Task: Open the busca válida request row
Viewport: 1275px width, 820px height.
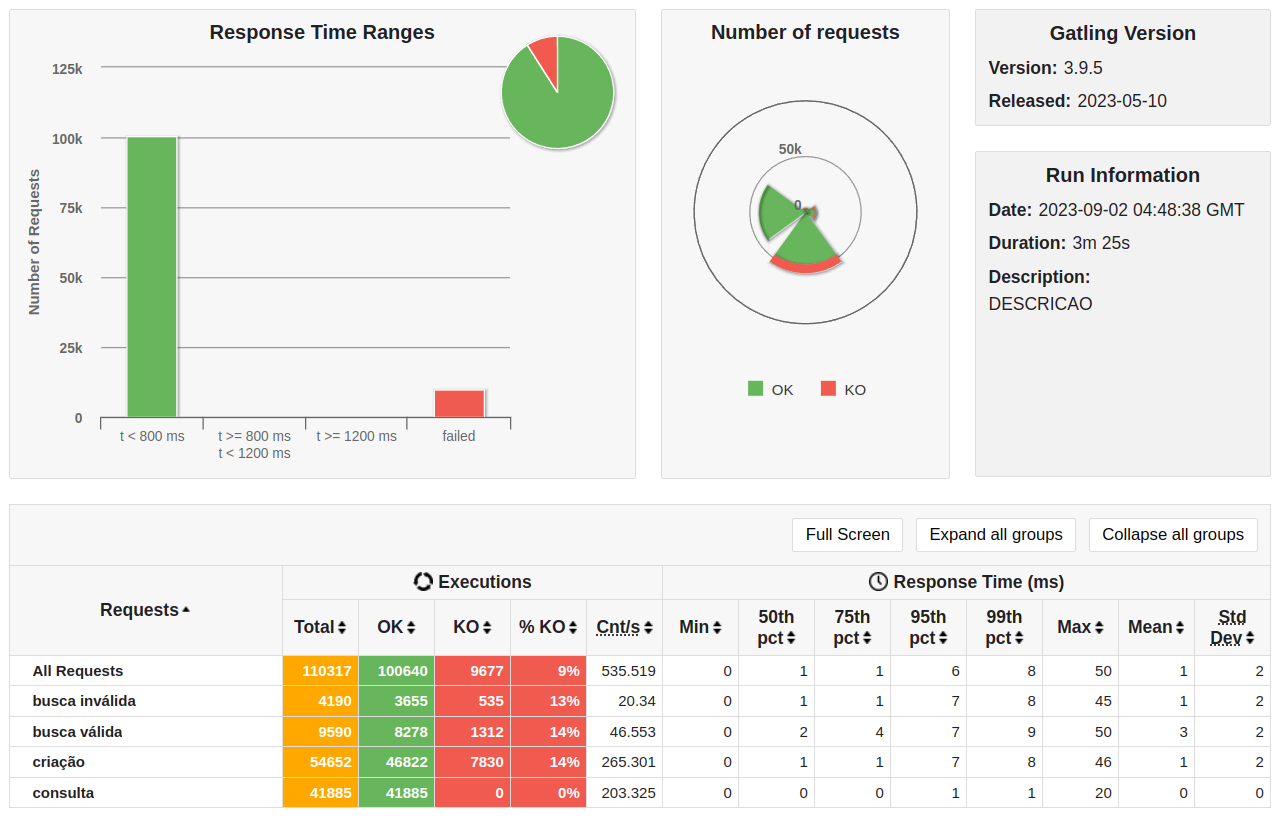Action: (x=77, y=732)
